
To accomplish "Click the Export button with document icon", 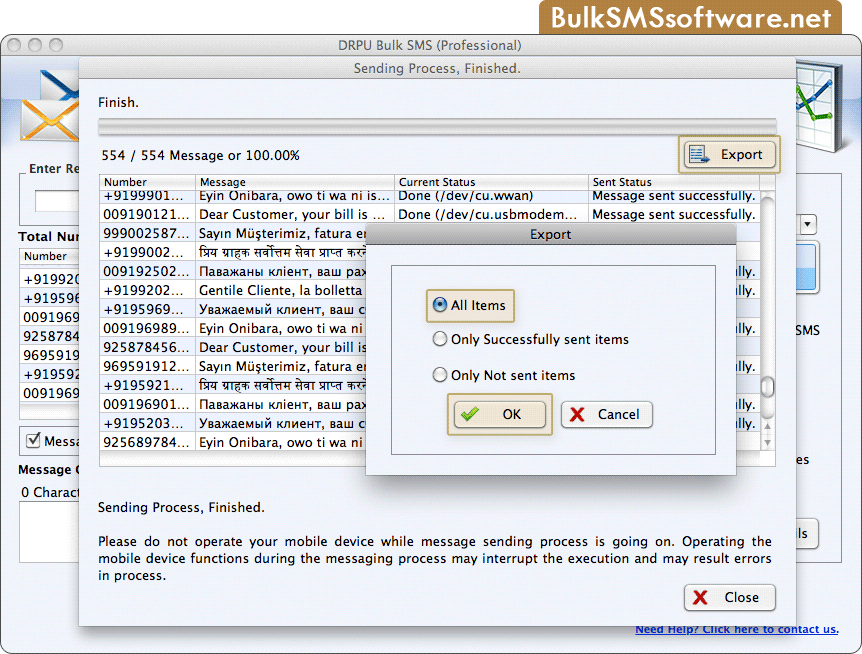I will click(x=729, y=154).
